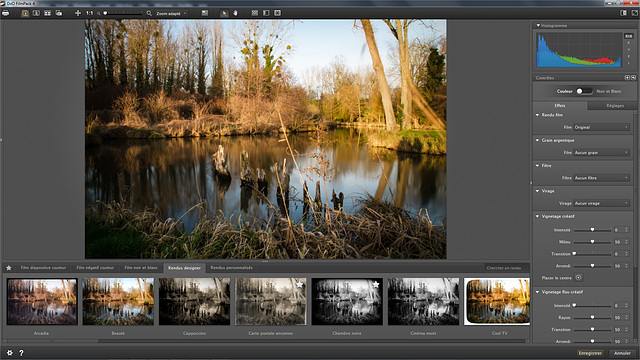This screenshot has width=640, height=360.
Task: Apply the Arcadia preset thumbnail
Action: tap(42, 302)
